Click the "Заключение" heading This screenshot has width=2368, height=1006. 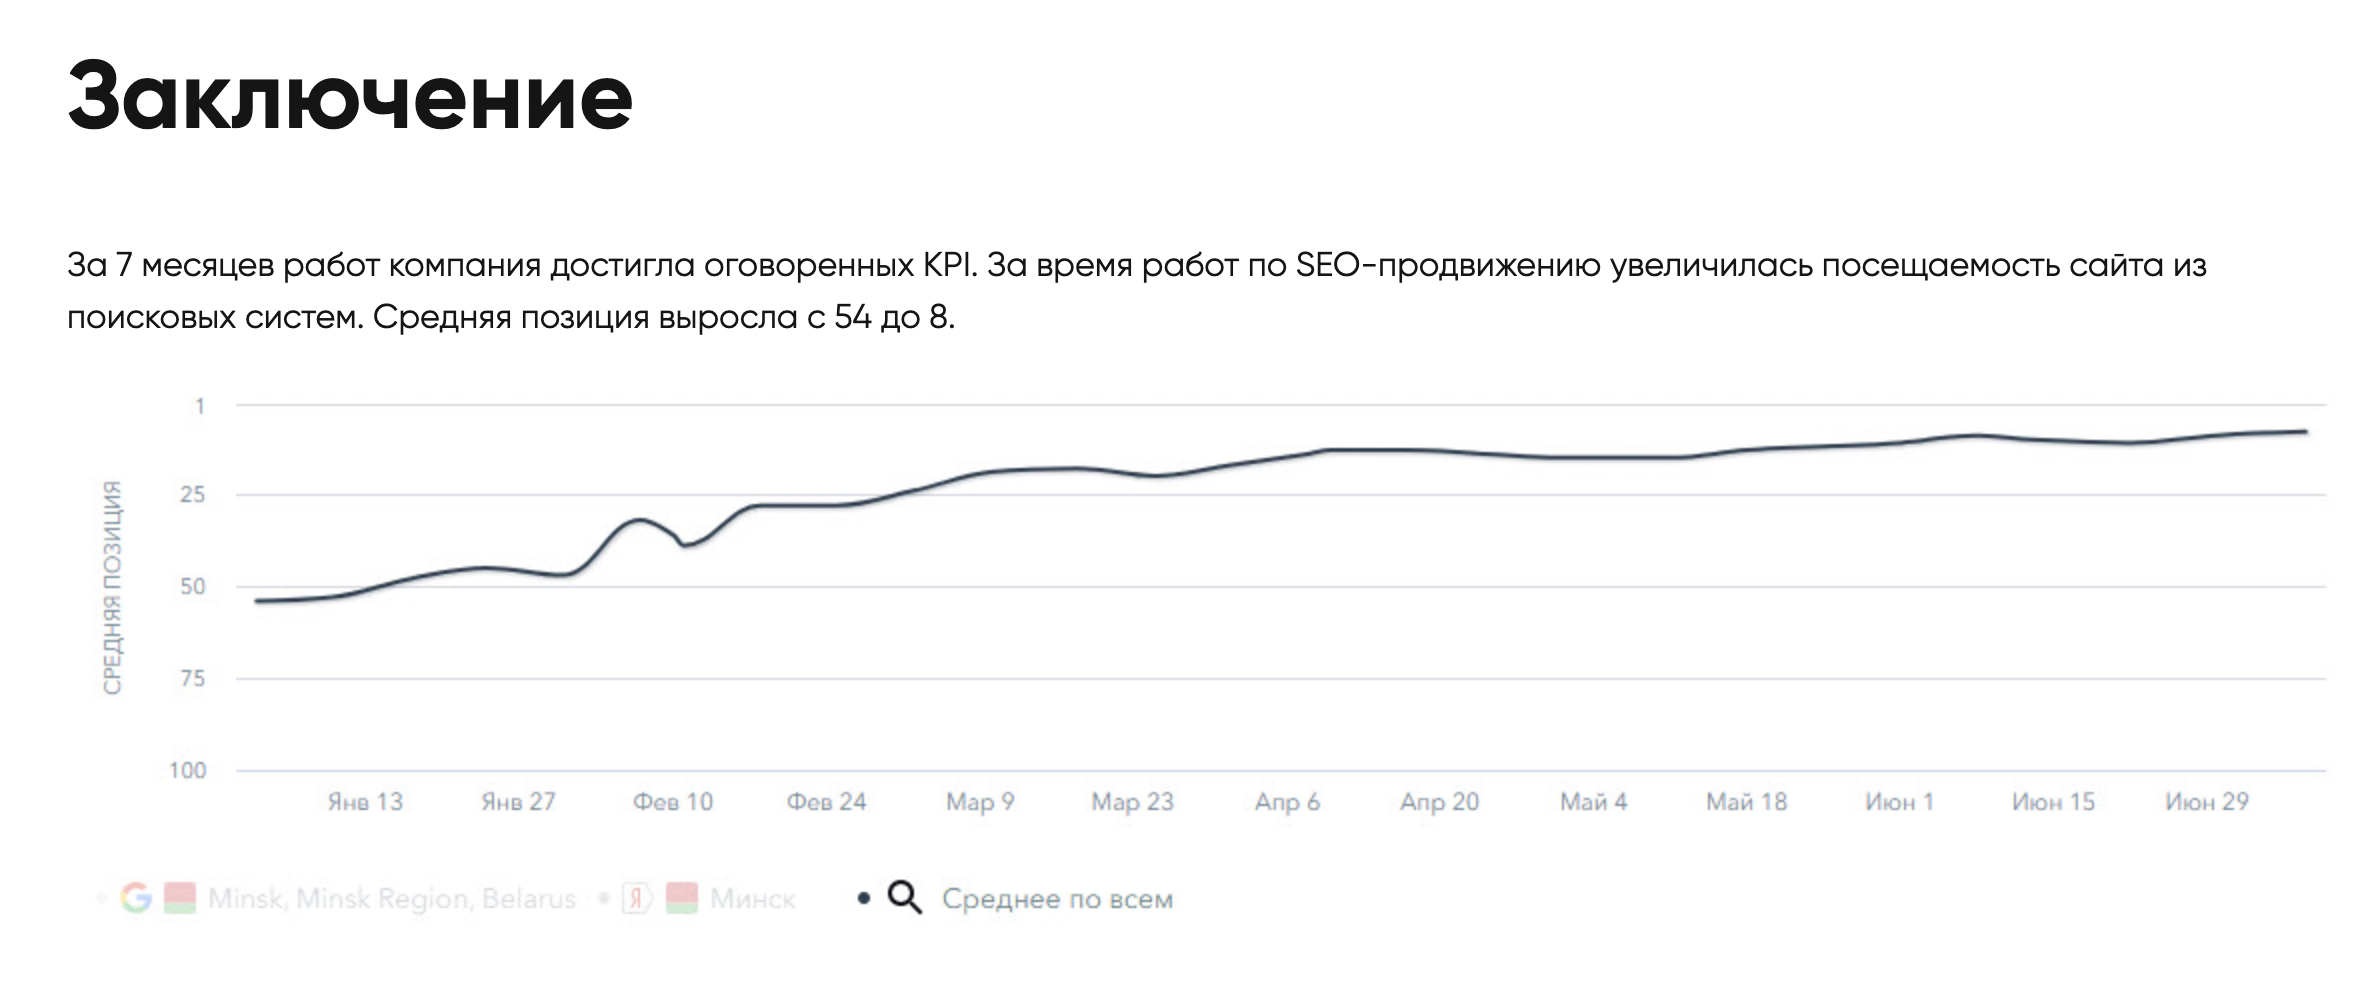click(x=350, y=97)
